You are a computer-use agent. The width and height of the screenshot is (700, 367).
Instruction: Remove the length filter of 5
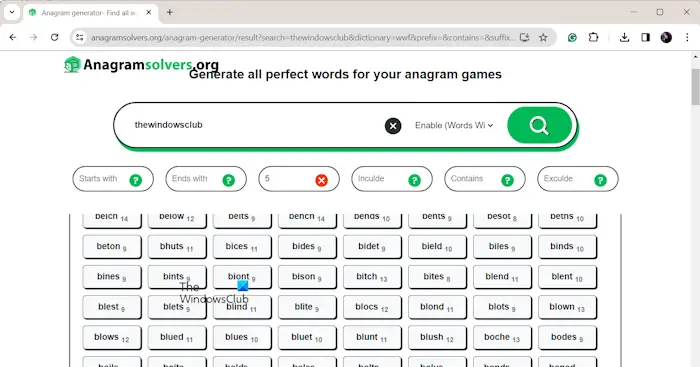click(x=321, y=180)
